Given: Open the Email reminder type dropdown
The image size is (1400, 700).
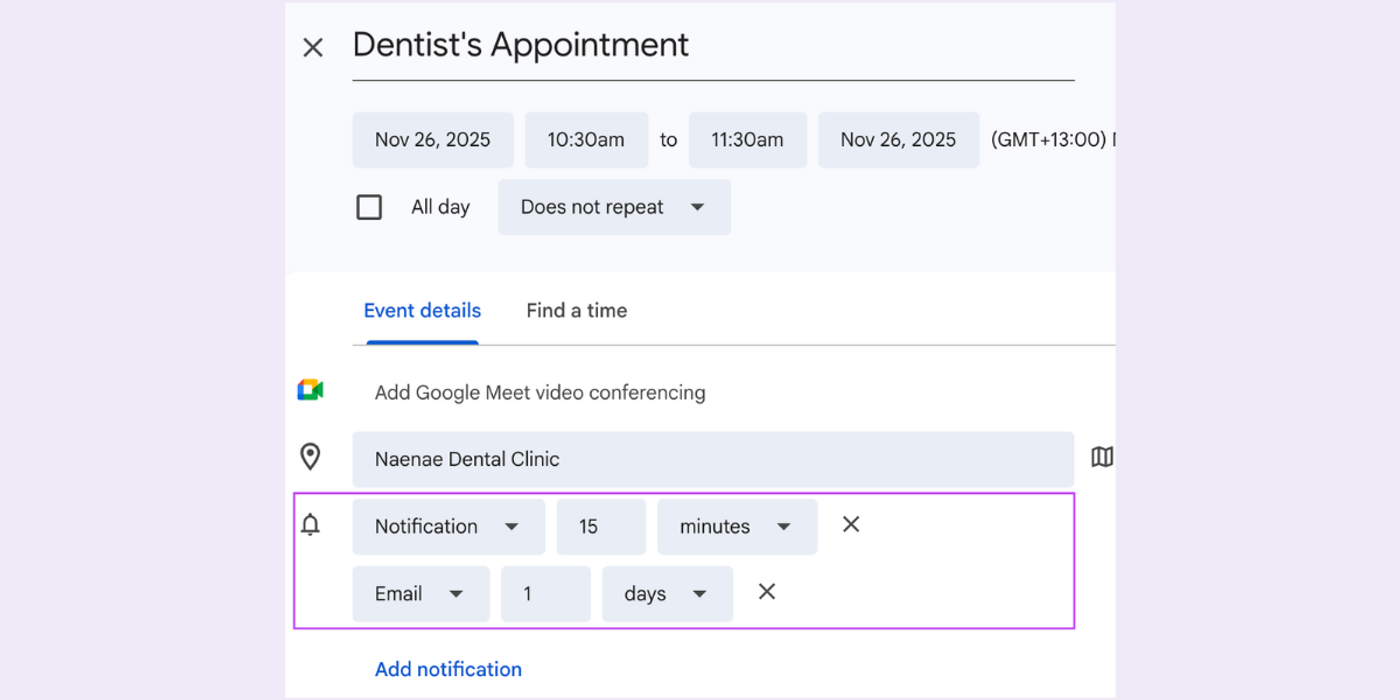Looking at the screenshot, I should (420, 593).
